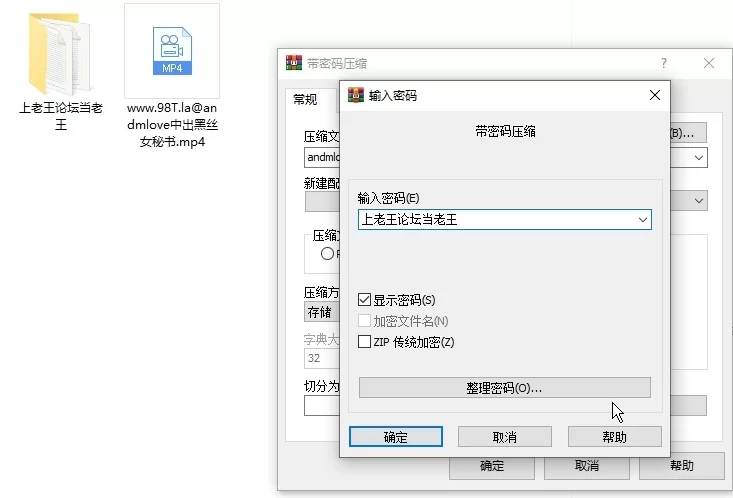The height and width of the screenshot is (498, 733).
Task: Click 取消 in the 输入密码 dialog
Action: [x=505, y=437]
